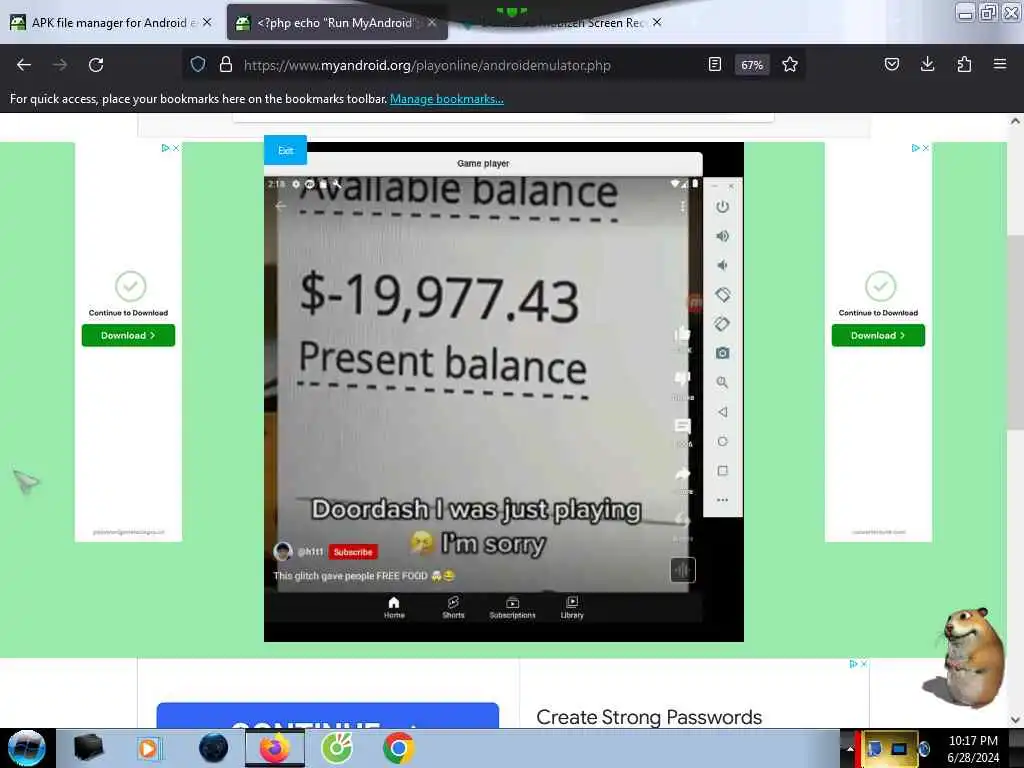Screen dimensions: 1024x768
Task: Open the emulator's more options (three dots)
Action: click(x=722, y=500)
